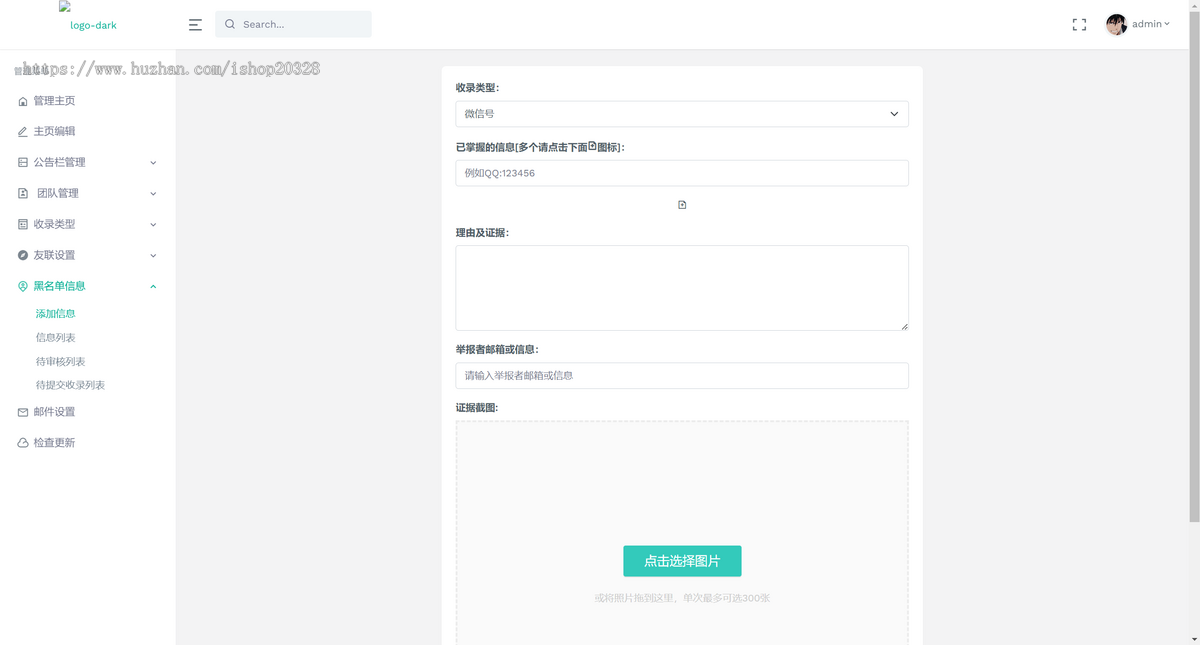This screenshot has width=1200, height=645.
Task: Select 添加信息 submenu item
Action: pos(56,314)
